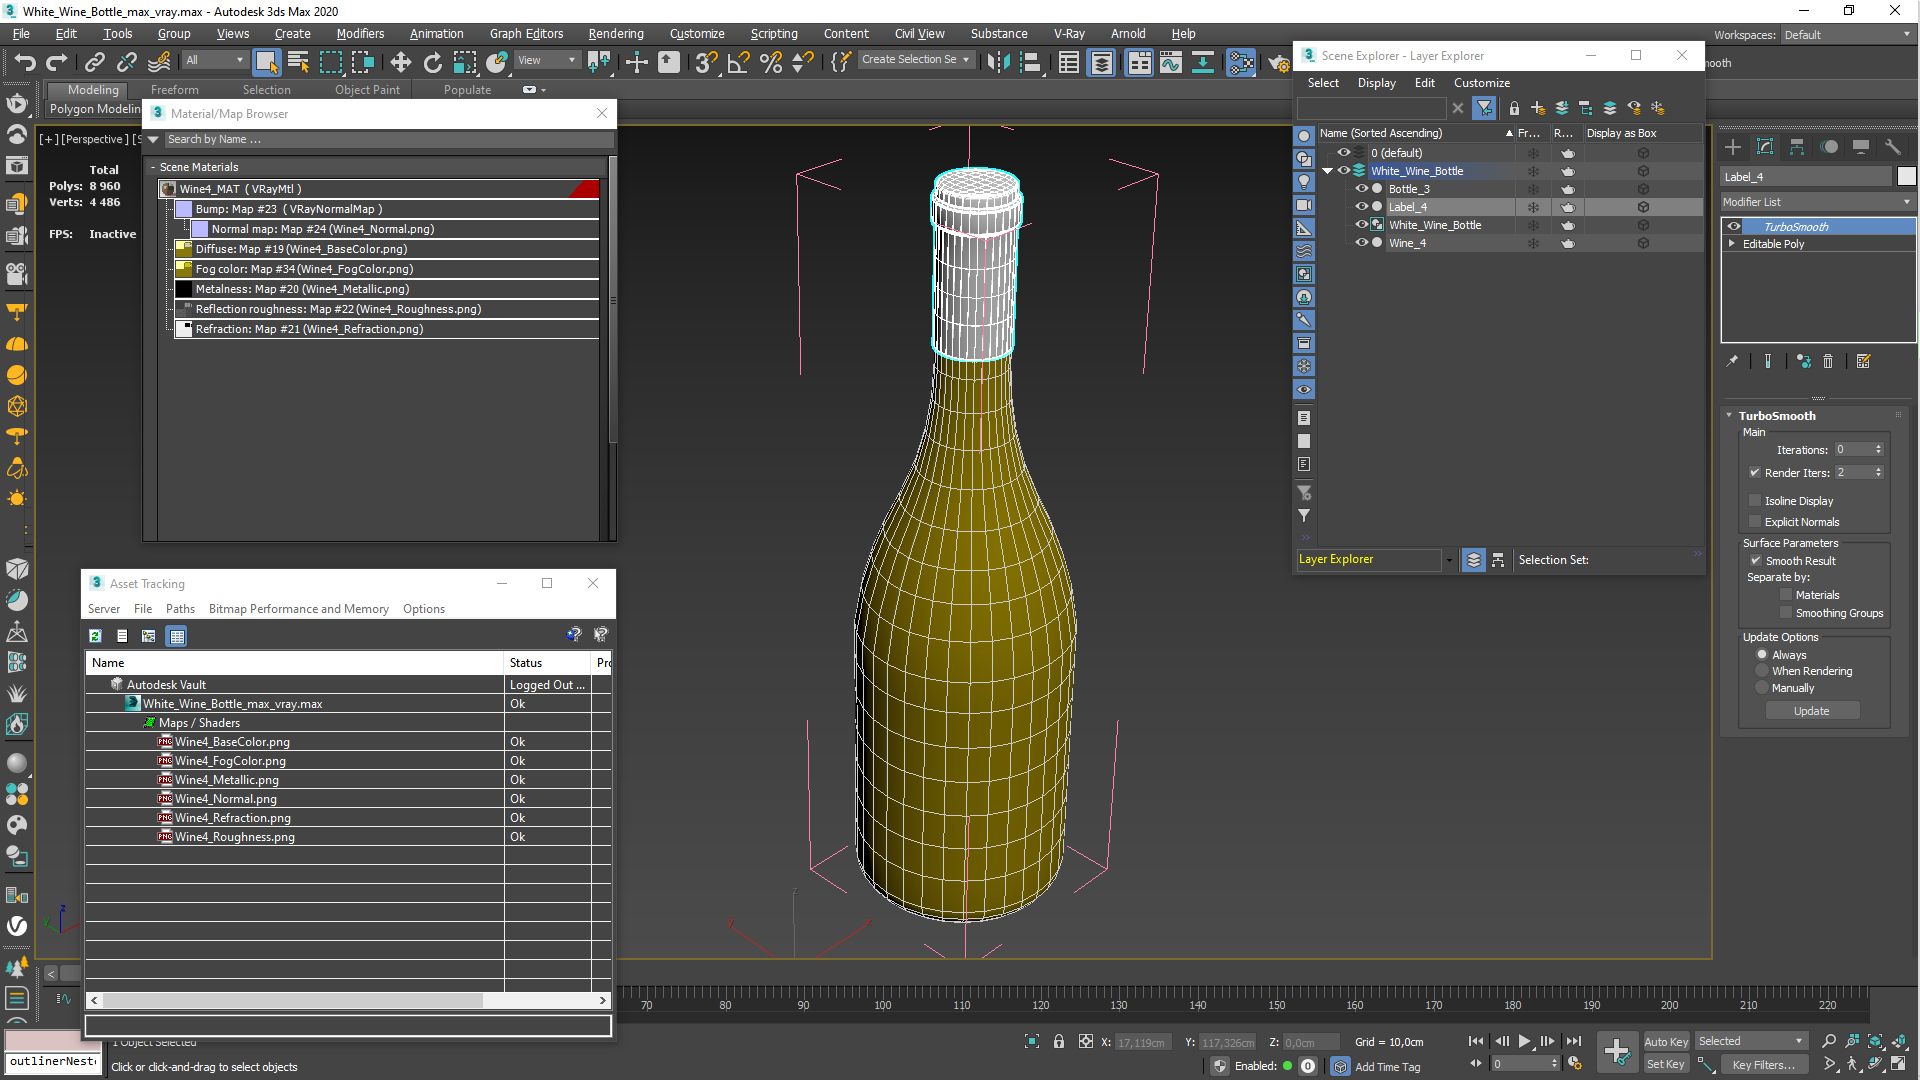Toggle TurboSmooth modifier visibility eye
This screenshot has height=1080, width=1920.
tap(1734, 227)
